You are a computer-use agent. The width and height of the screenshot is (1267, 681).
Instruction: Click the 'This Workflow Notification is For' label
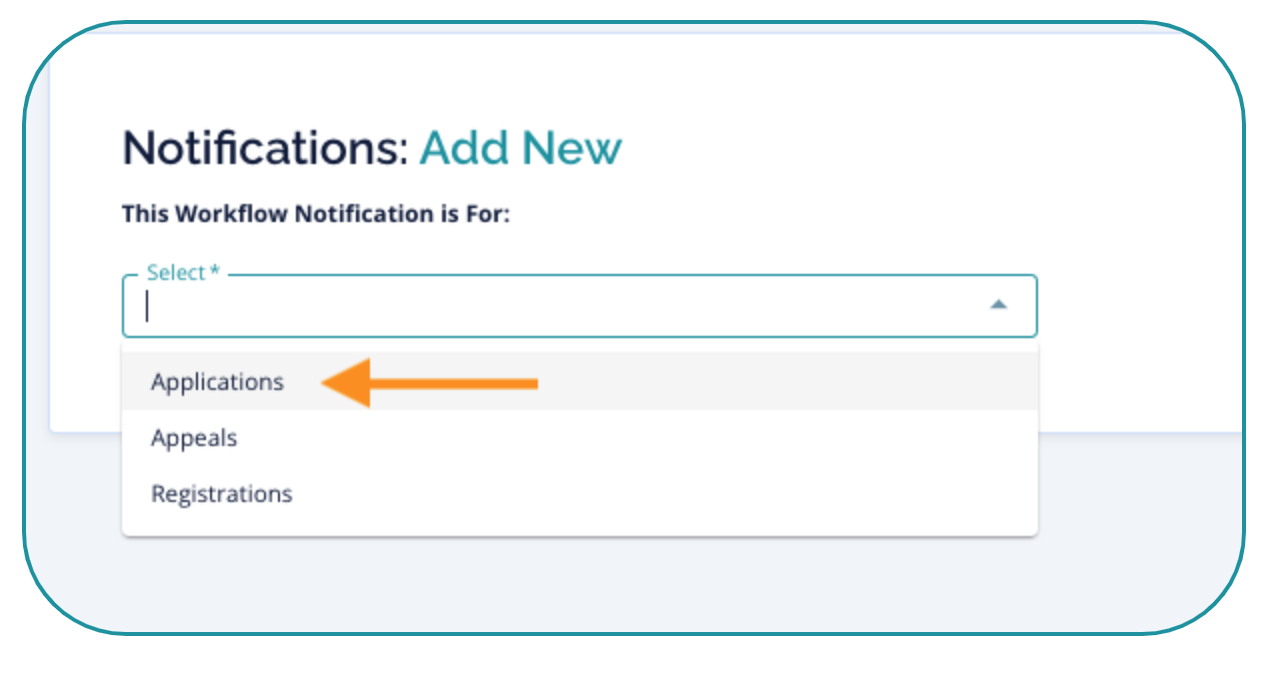click(316, 214)
